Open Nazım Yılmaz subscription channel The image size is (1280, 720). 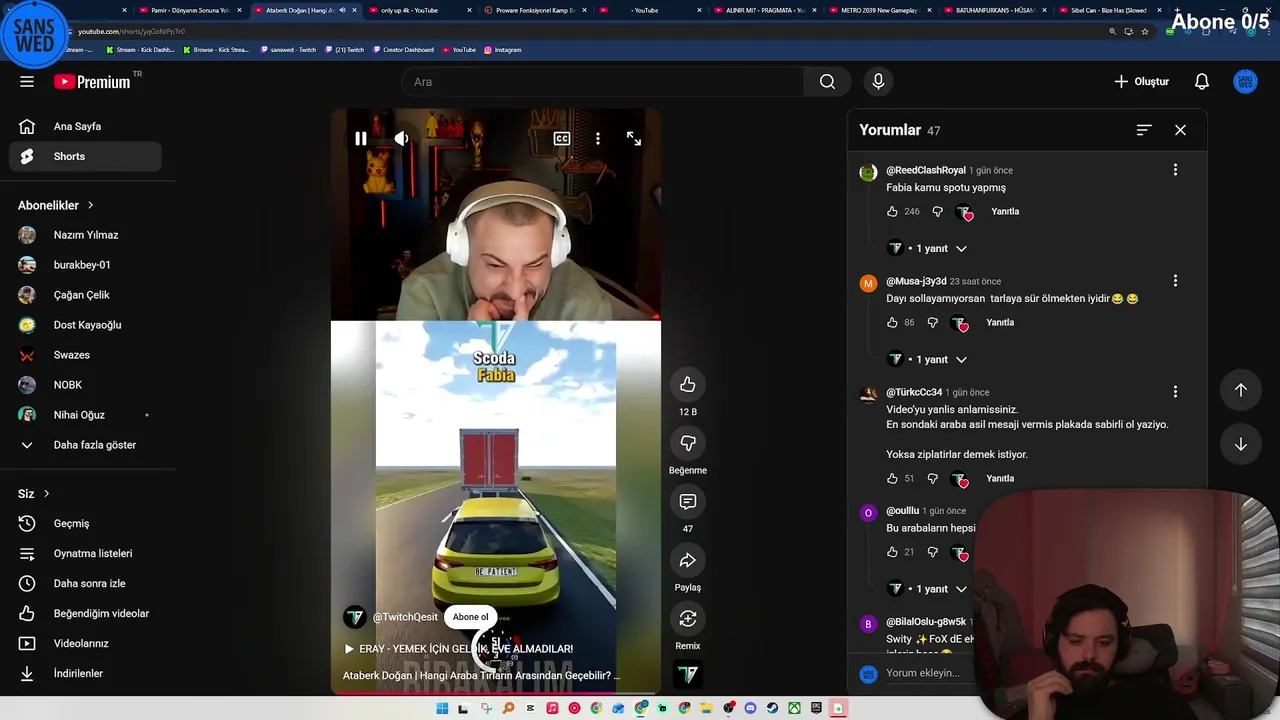click(x=86, y=235)
